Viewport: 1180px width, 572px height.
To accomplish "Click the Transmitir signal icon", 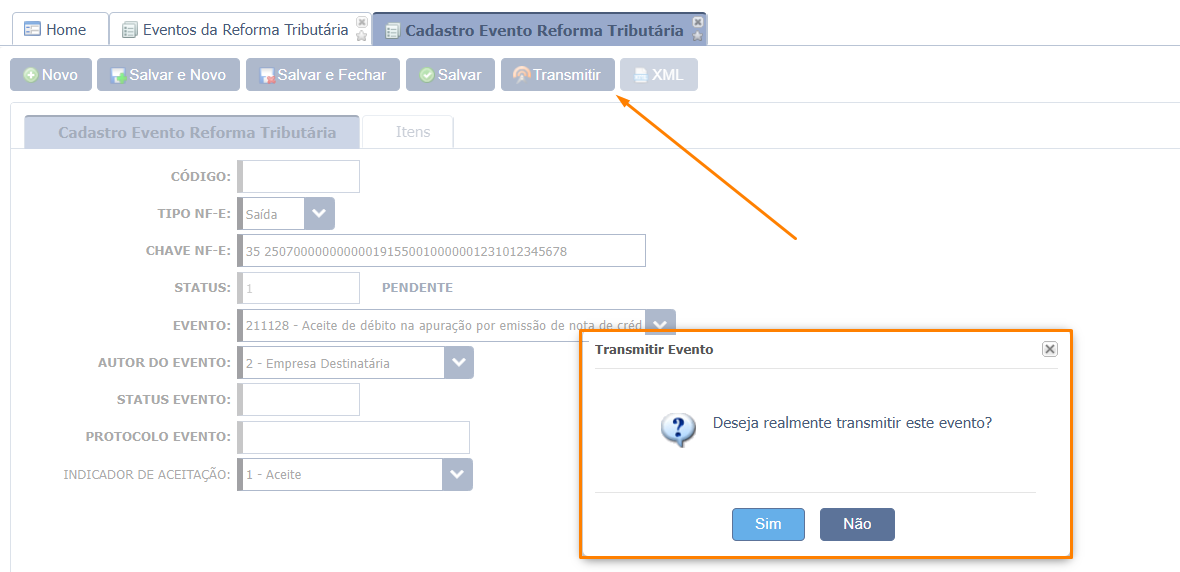I will pos(522,75).
